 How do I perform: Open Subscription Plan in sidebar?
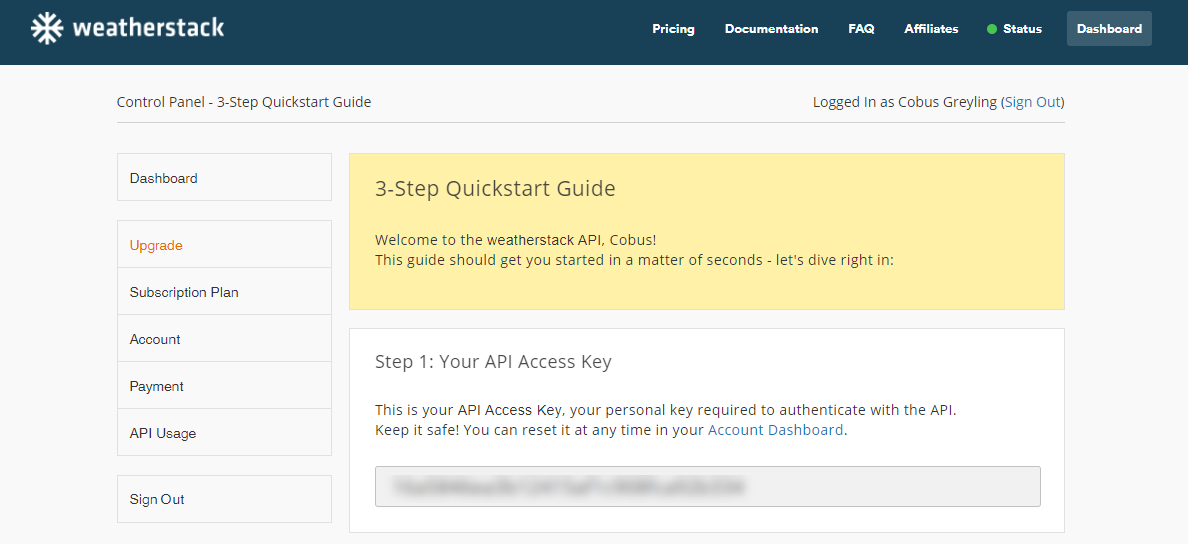click(224, 292)
